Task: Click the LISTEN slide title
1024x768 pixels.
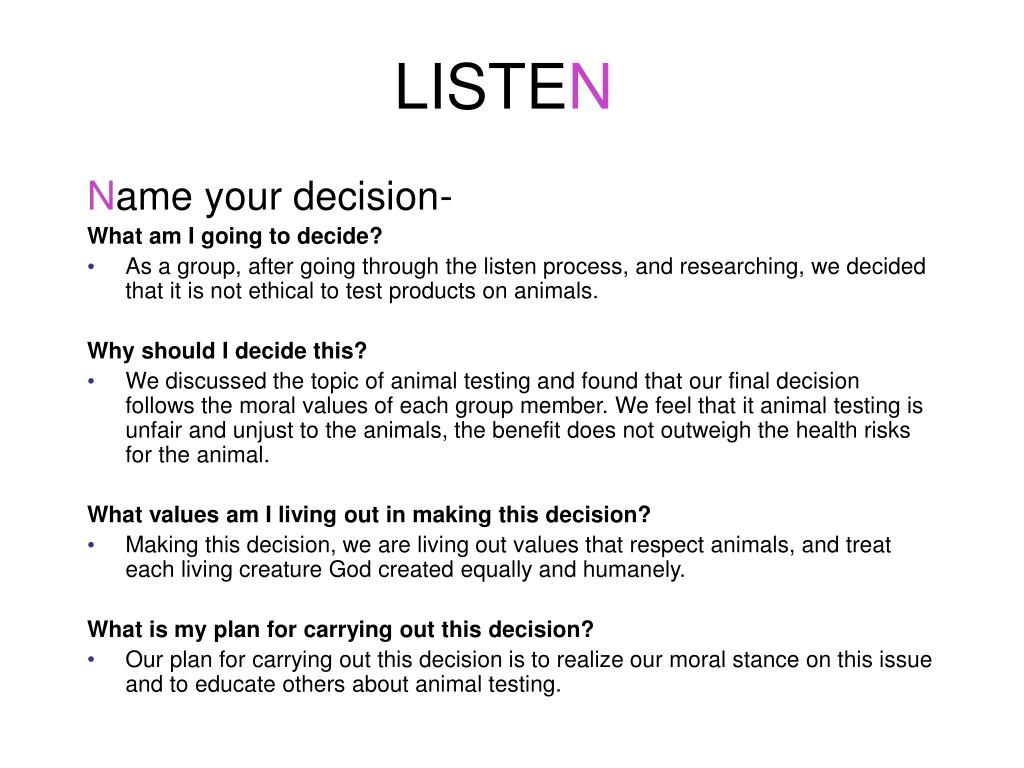Action: (503, 86)
